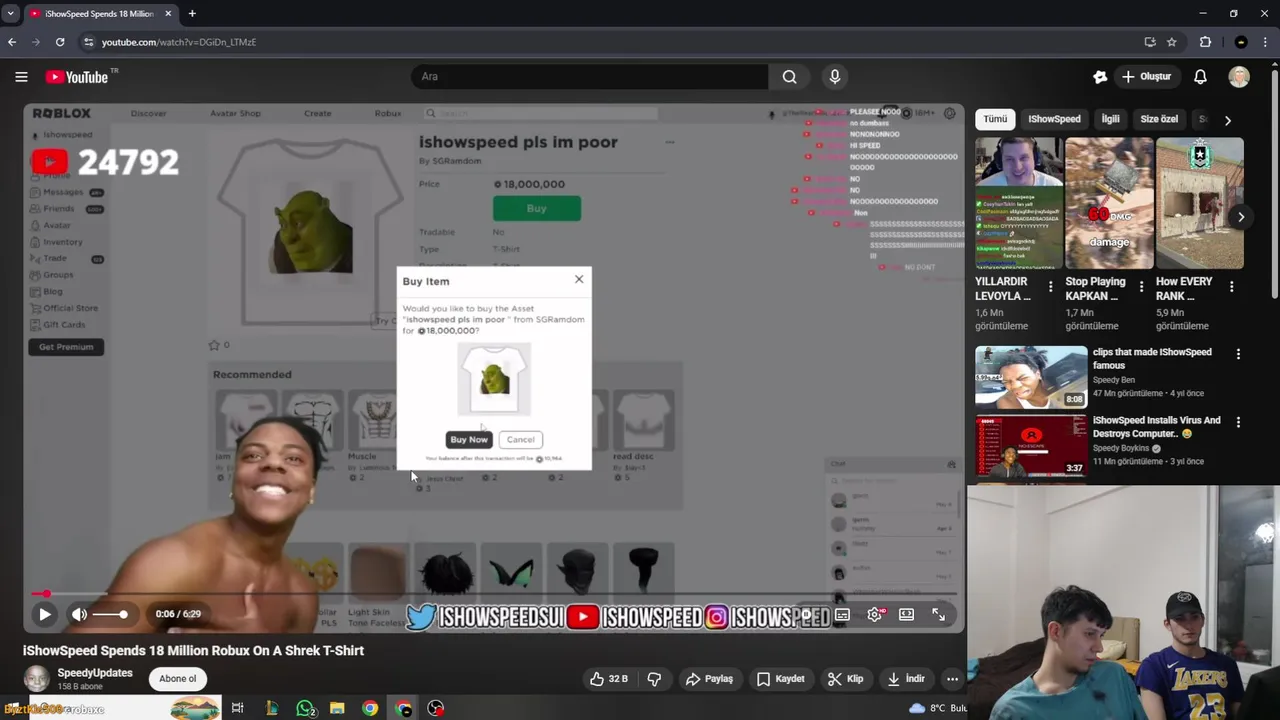Click the sparkle icon beside Oluştur
The image size is (1280, 720).
pos(1100,77)
